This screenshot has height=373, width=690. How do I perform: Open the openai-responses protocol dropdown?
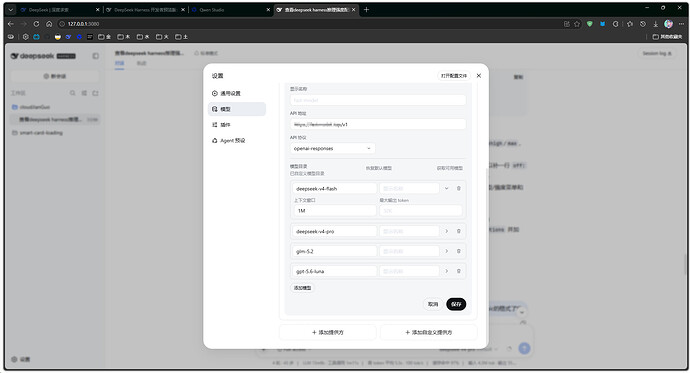click(332, 149)
